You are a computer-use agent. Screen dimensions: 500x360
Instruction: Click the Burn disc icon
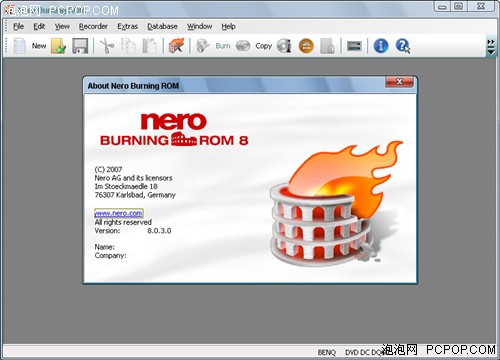(x=202, y=46)
